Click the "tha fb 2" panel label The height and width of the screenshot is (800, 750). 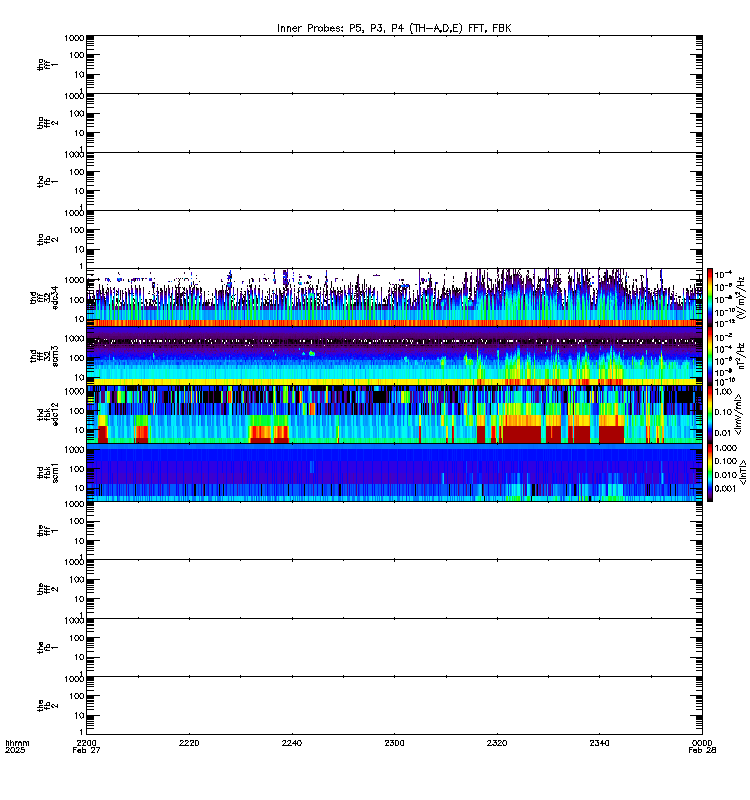(x=48, y=239)
